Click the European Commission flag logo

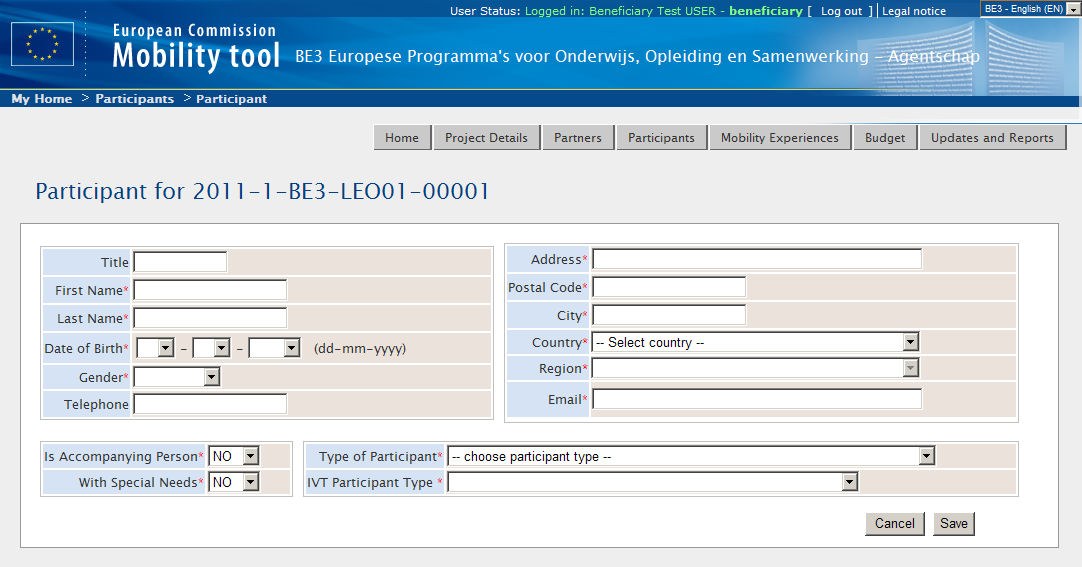click(42, 44)
